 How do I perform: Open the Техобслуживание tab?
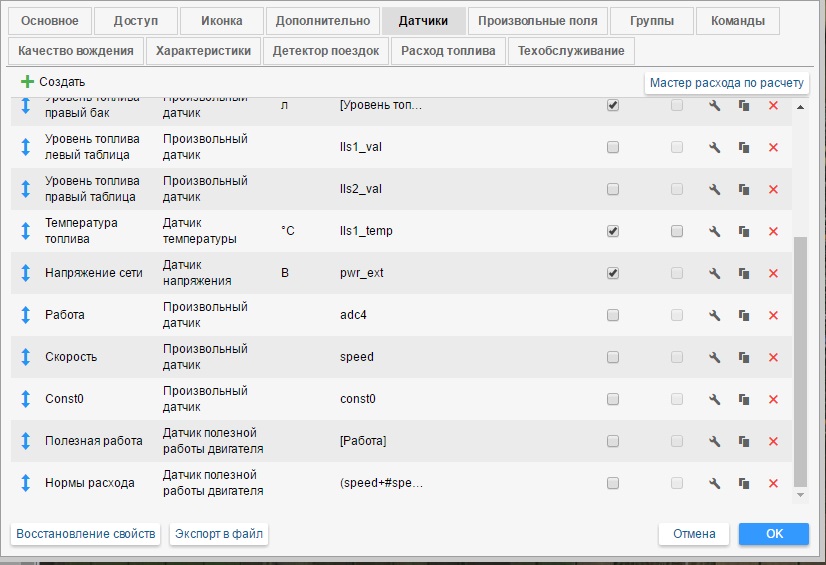pyautogui.click(x=571, y=51)
